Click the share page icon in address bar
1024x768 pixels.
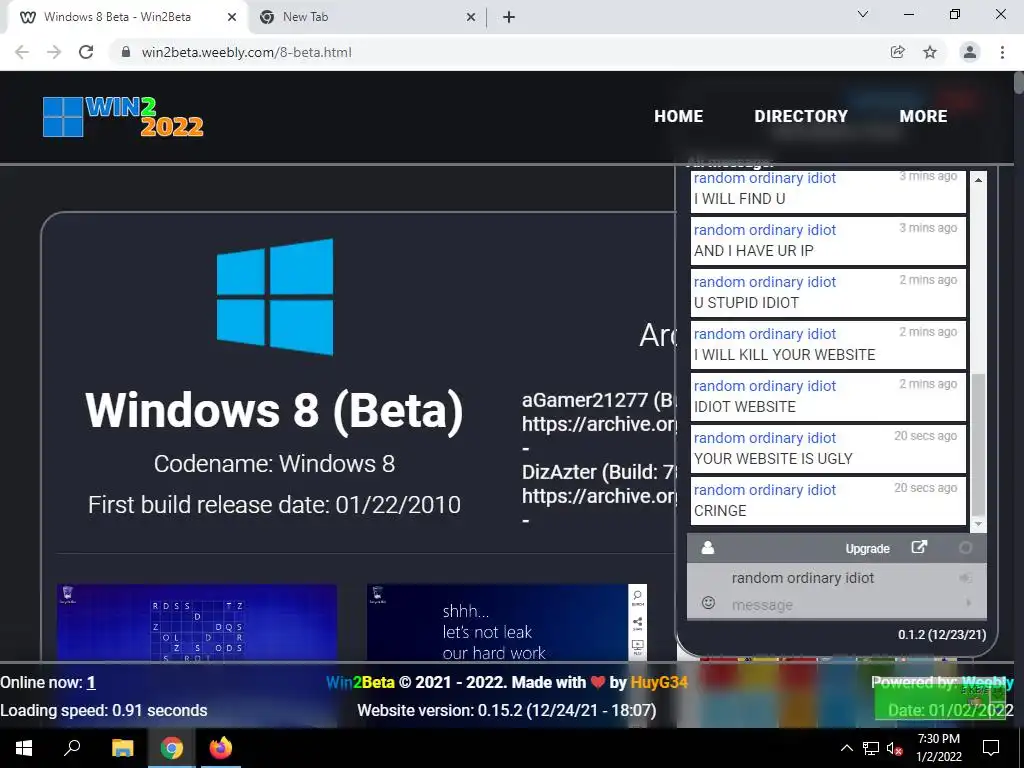pyautogui.click(x=897, y=52)
